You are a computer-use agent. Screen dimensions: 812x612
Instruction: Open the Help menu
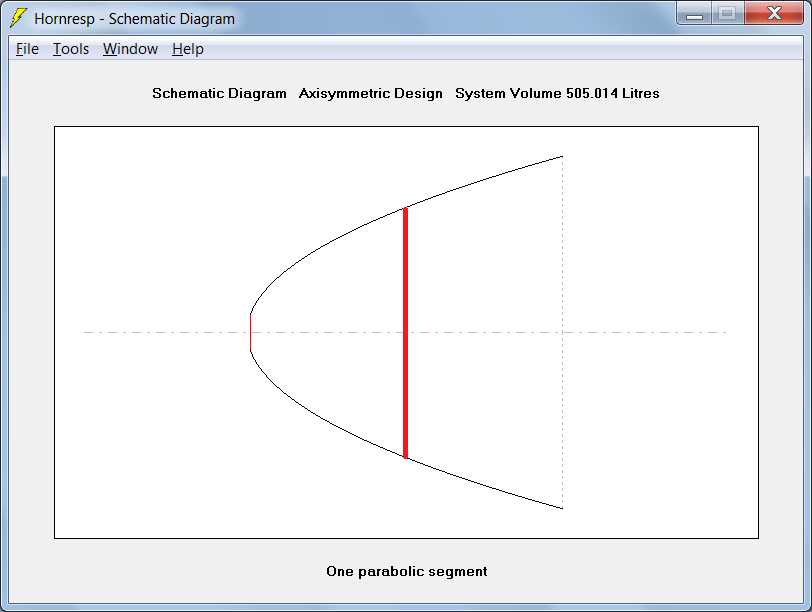tap(187, 49)
